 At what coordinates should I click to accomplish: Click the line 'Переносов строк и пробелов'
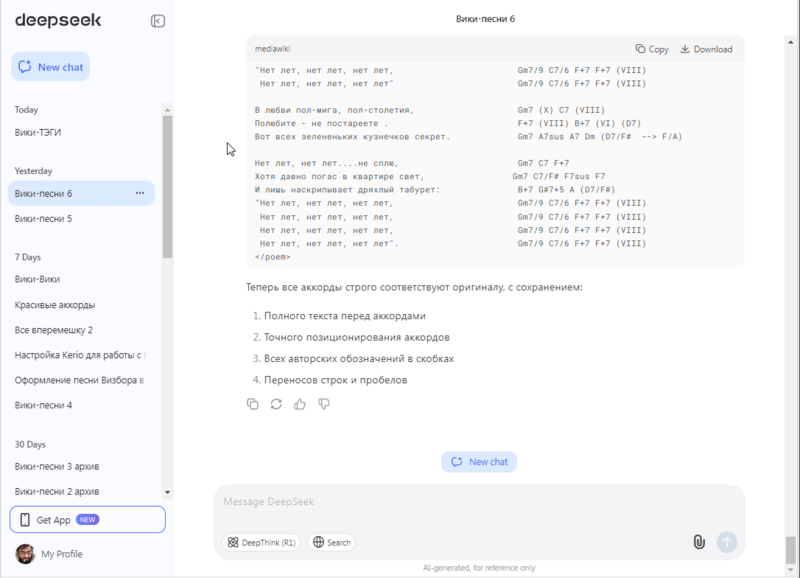point(335,380)
